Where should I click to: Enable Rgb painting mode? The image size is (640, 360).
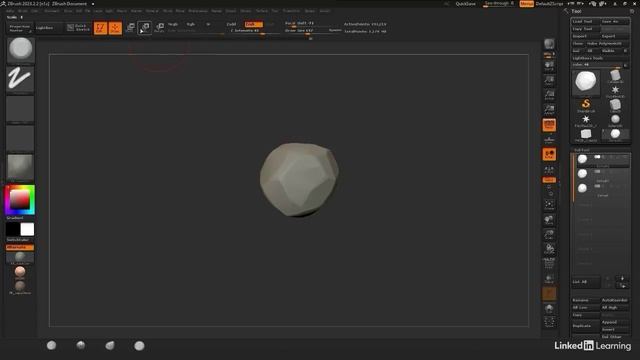(x=191, y=24)
